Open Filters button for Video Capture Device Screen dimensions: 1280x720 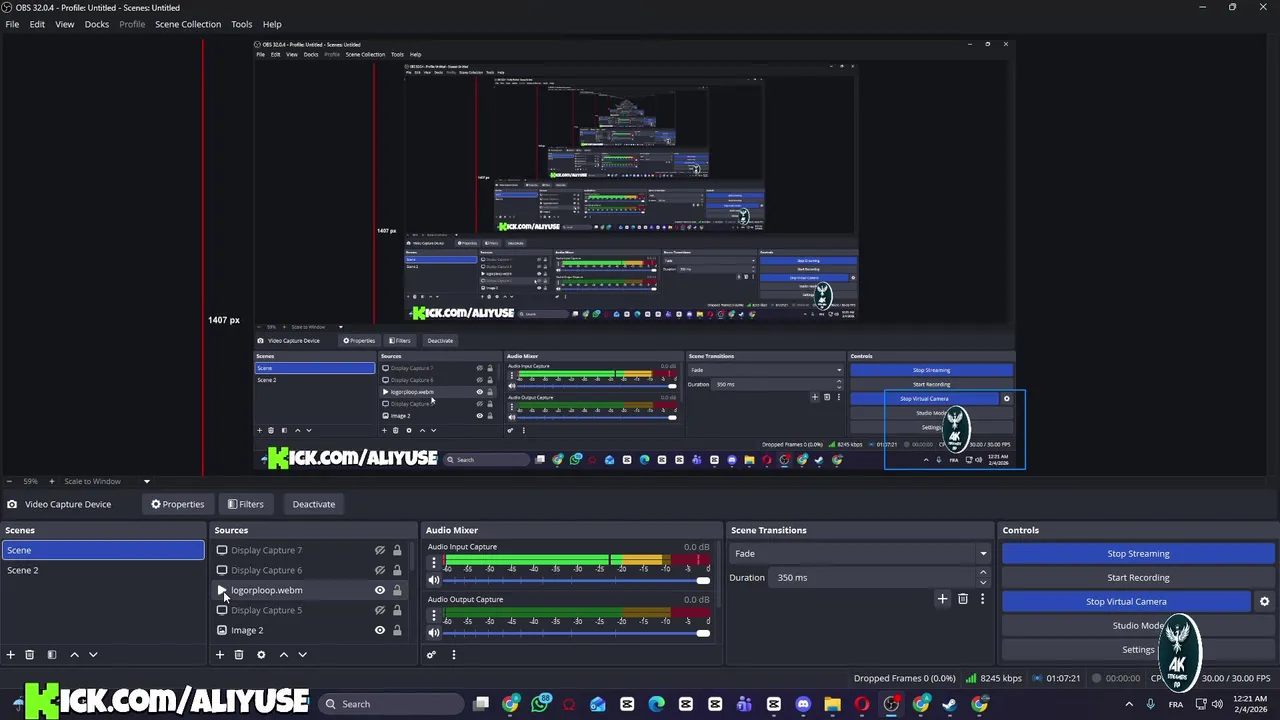coord(245,504)
